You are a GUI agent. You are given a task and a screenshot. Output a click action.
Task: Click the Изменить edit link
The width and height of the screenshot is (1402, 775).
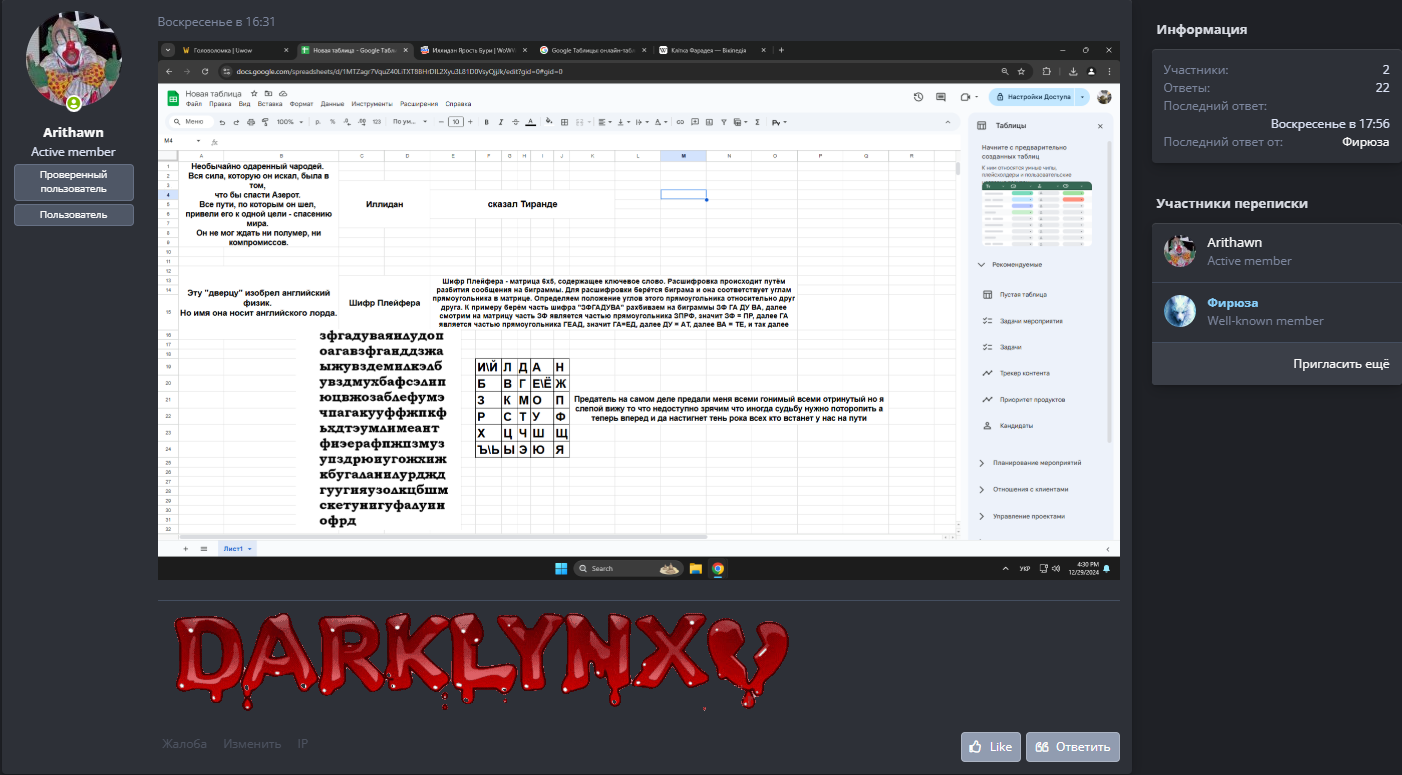[252, 744]
